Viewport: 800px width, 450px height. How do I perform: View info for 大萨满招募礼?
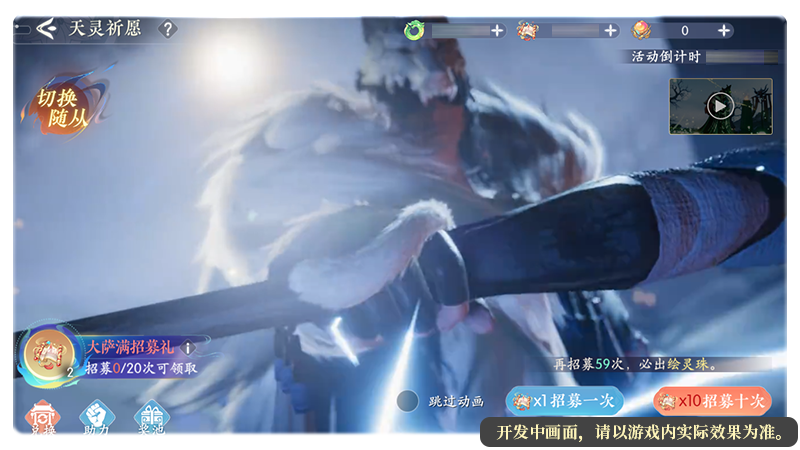tap(188, 348)
